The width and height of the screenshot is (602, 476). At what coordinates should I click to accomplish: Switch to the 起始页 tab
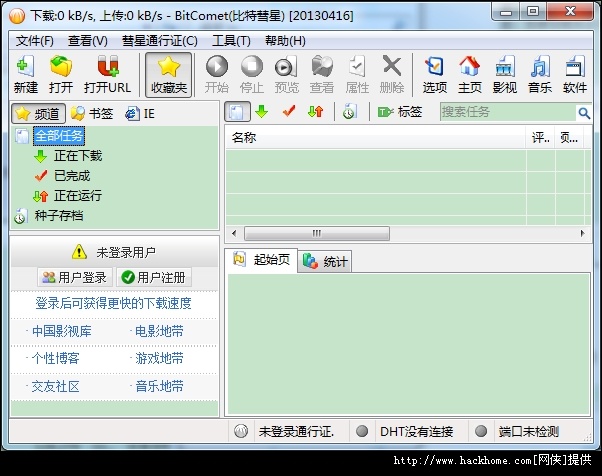pos(262,260)
